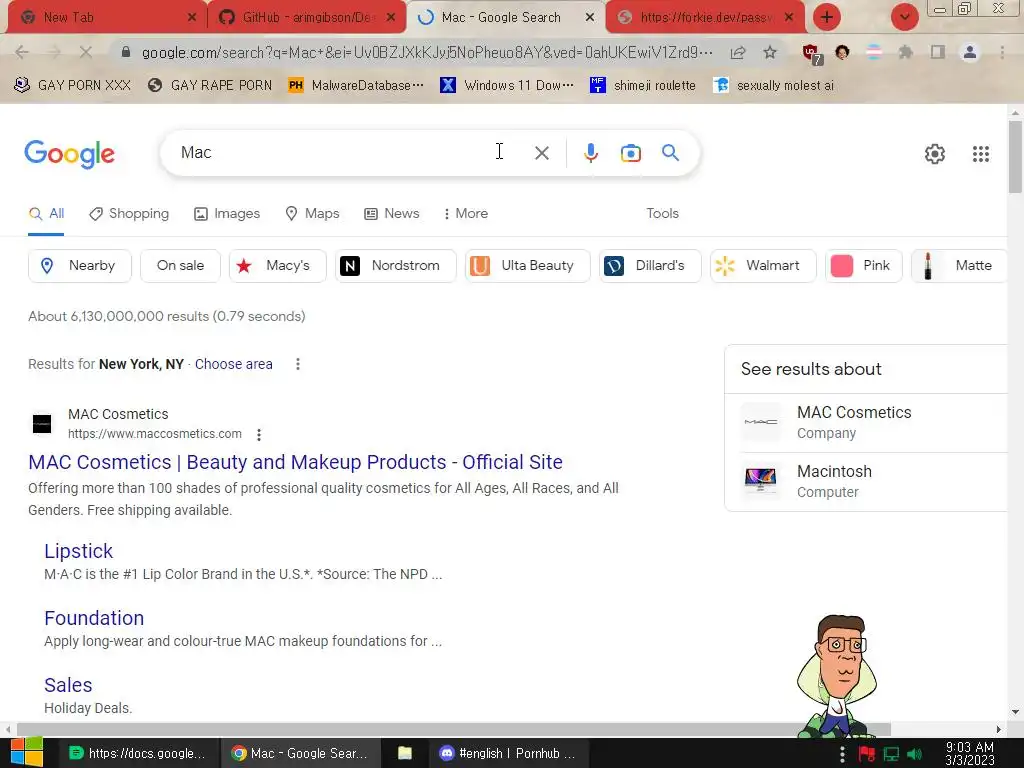Click the Walmart filter chip
The image size is (1024, 768).
[763, 266]
